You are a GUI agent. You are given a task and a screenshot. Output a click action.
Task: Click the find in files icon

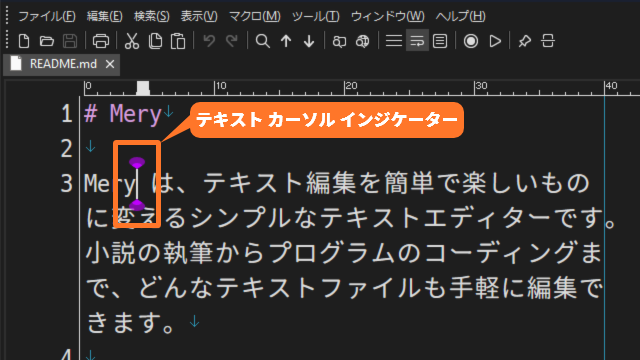click(x=362, y=41)
